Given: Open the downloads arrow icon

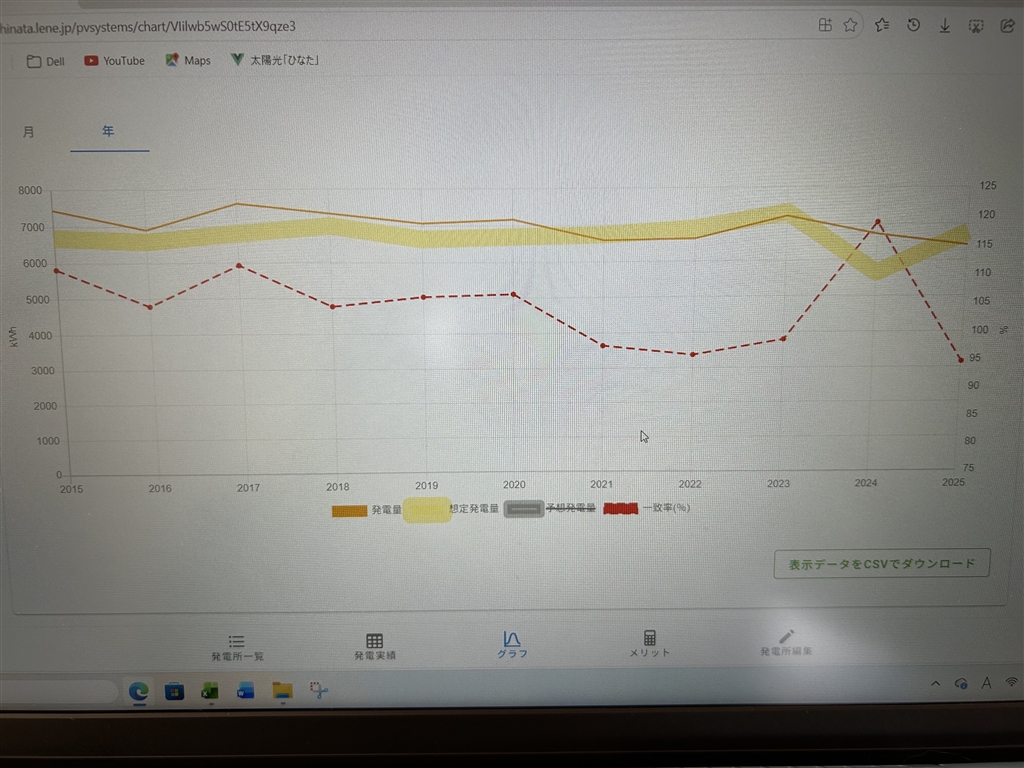Looking at the screenshot, I should point(944,25).
